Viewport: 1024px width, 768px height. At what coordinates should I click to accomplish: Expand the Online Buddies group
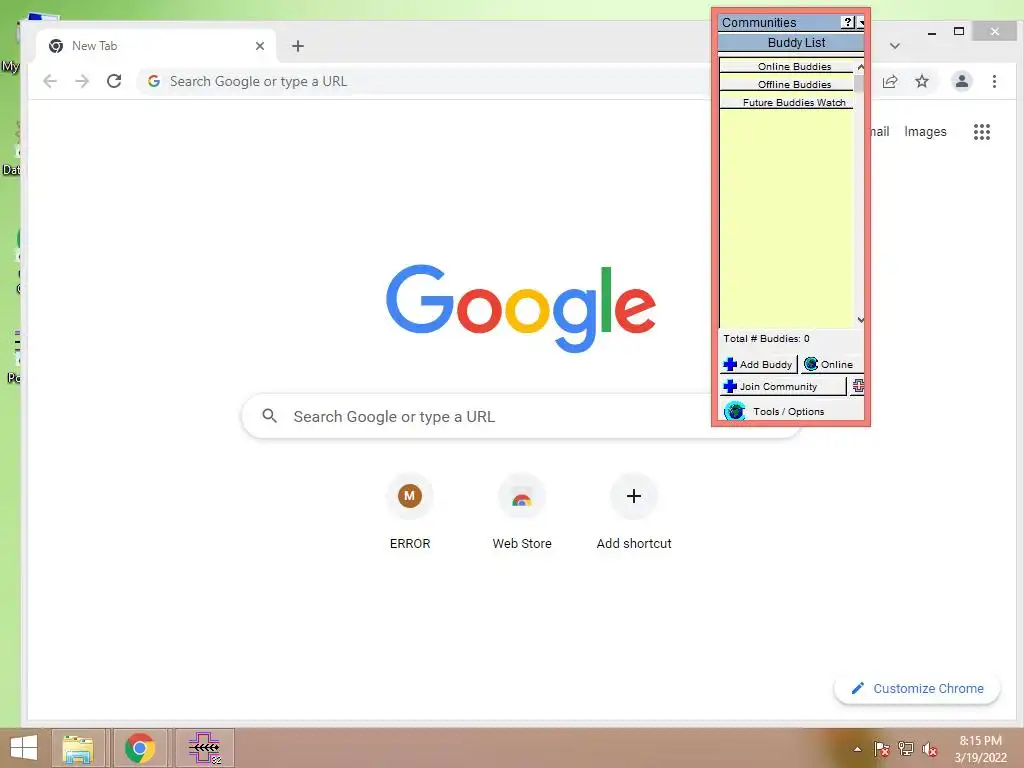point(786,66)
